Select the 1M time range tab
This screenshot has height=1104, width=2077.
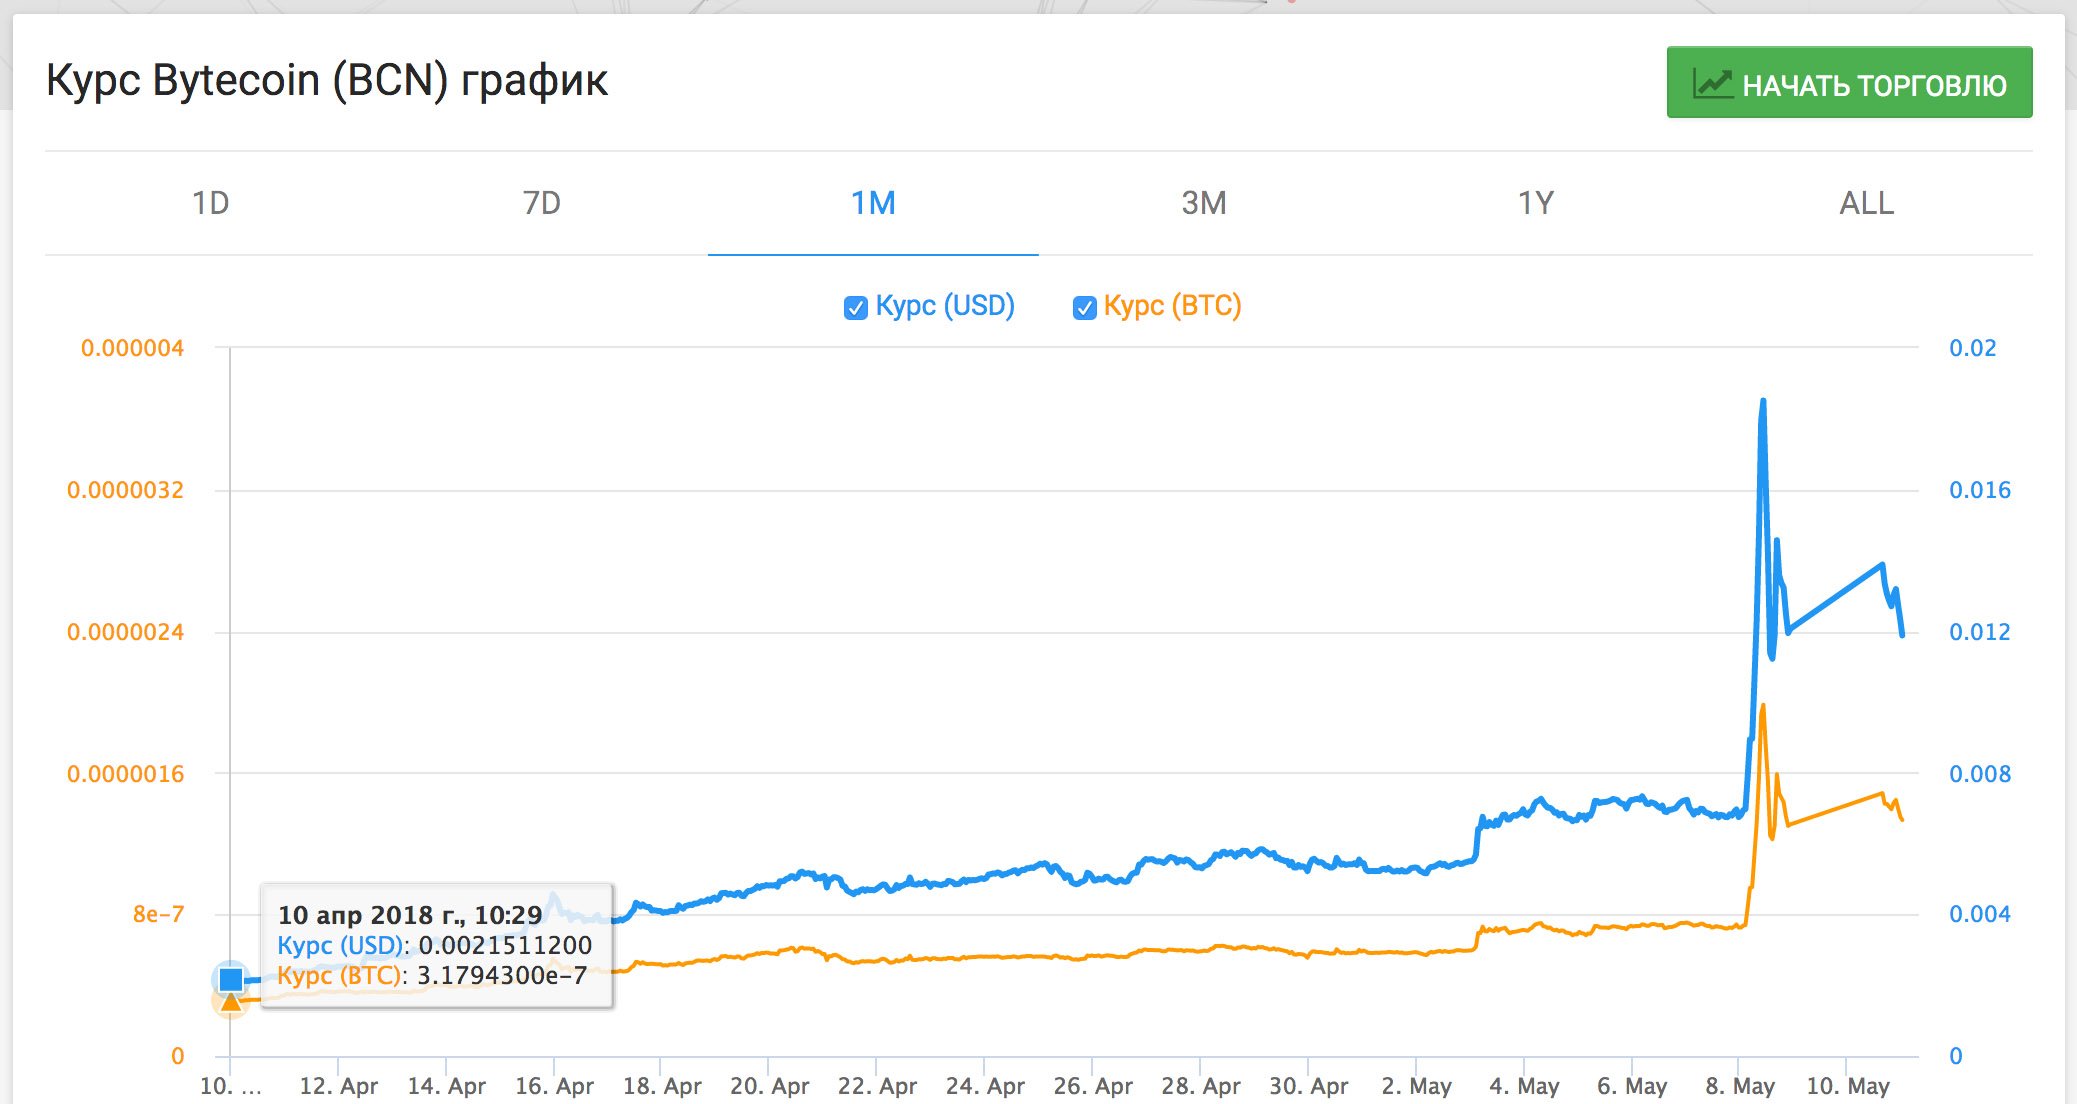click(x=873, y=203)
